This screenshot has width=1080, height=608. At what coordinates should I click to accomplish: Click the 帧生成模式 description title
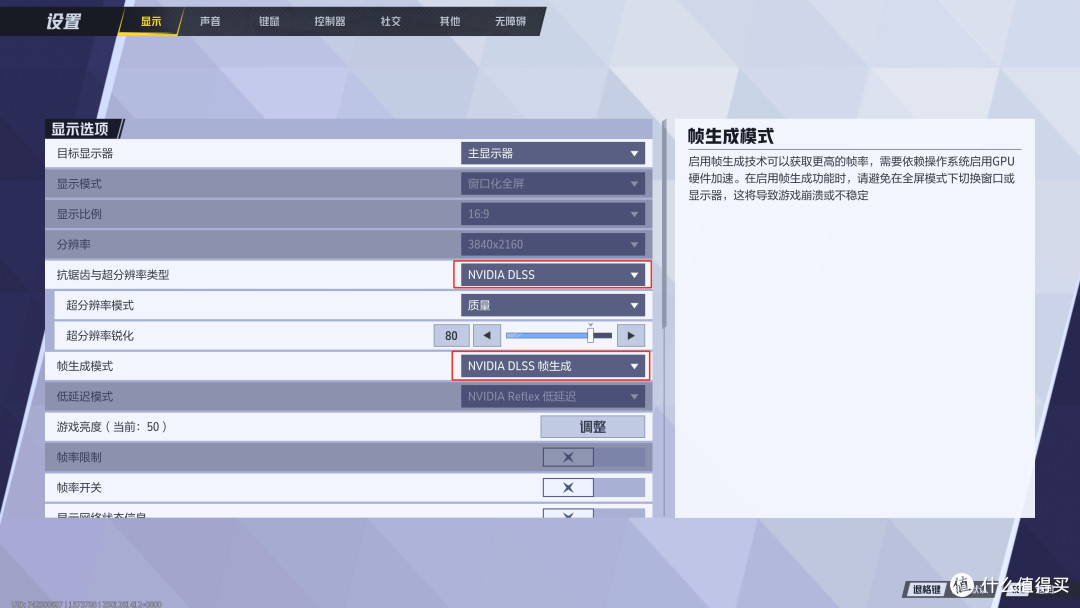(731, 136)
